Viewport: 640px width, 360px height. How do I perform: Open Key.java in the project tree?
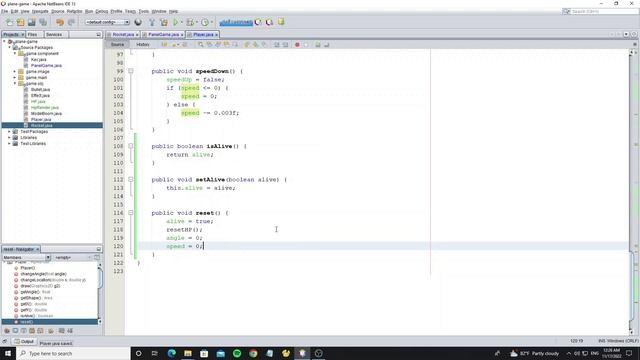pos(39,60)
